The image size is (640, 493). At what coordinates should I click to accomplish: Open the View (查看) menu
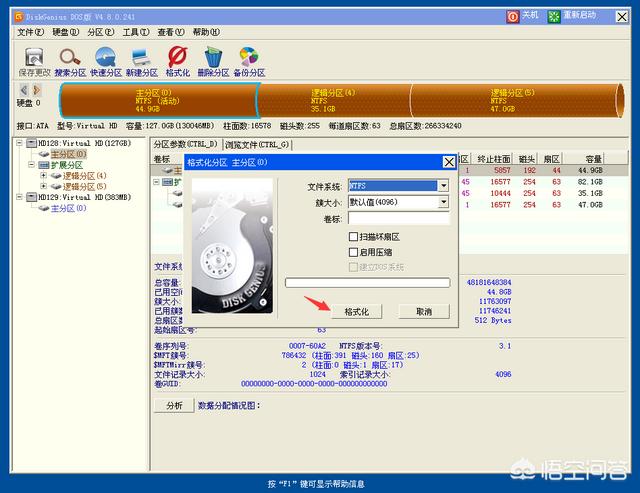coord(171,32)
